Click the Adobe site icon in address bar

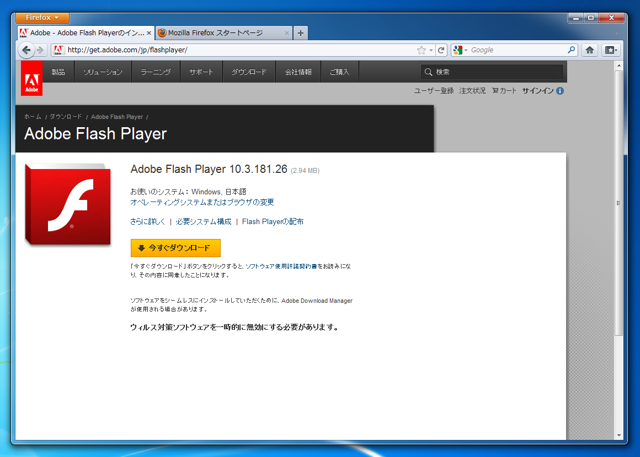click(x=58, y=50)
